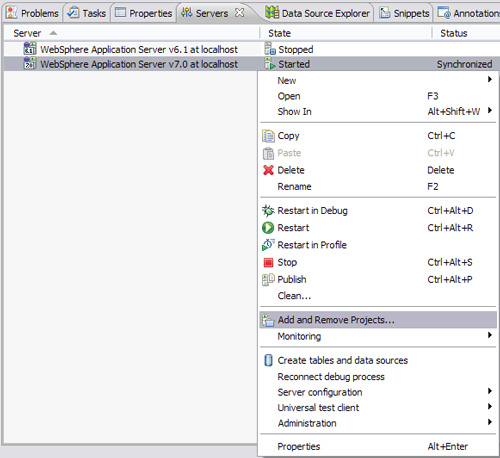The height and width of the screenshot is (458, 500).
Task: Click the bug Restart in Debug icon
Action: point(268,211)
